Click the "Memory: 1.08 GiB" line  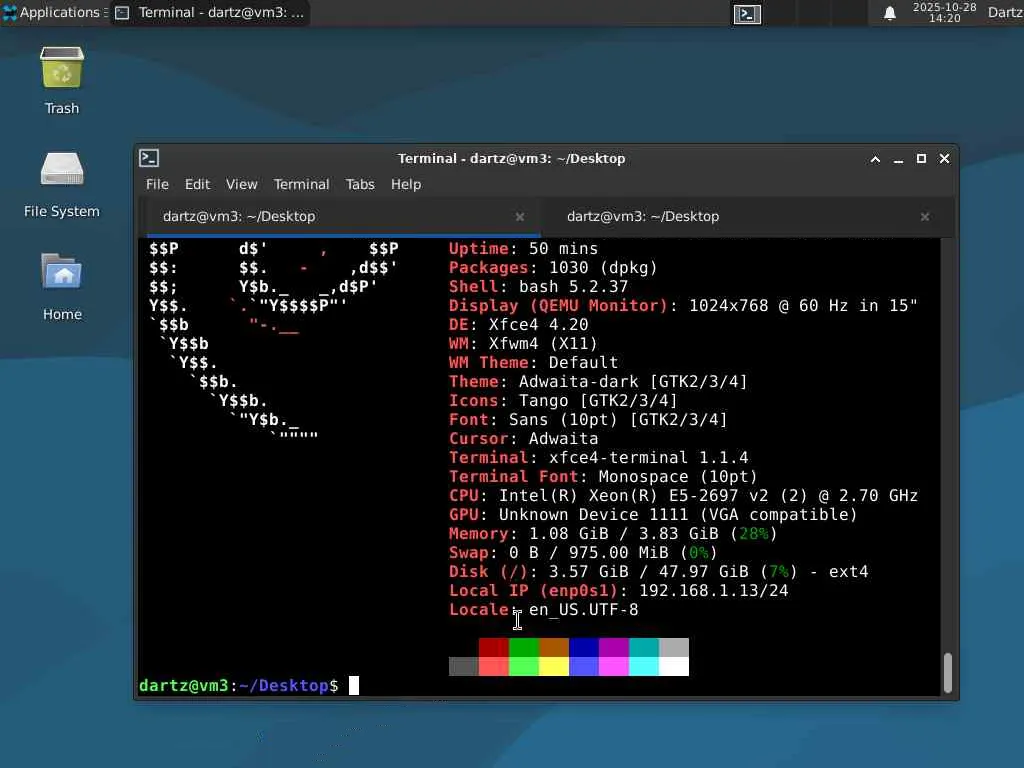pyautogui.click(x=613, y=534)
